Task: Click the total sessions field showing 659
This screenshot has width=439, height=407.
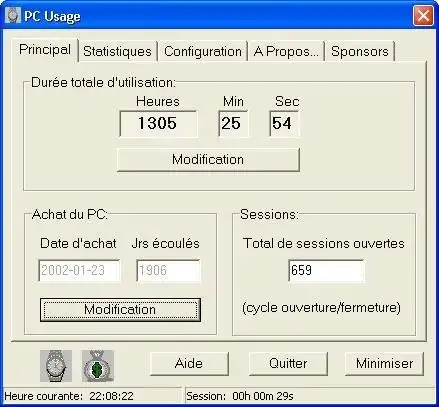Action: pyautogui.click(x=326, y=271)
